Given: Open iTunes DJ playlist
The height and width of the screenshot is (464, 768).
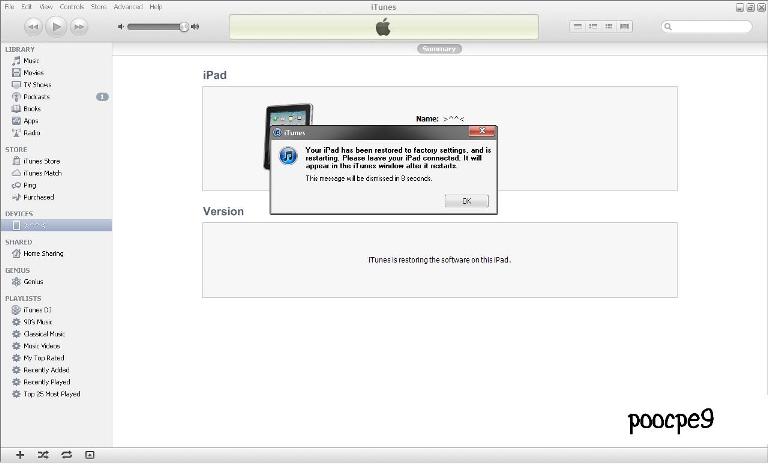Looking at the screenshot, I should click(37, 310).
